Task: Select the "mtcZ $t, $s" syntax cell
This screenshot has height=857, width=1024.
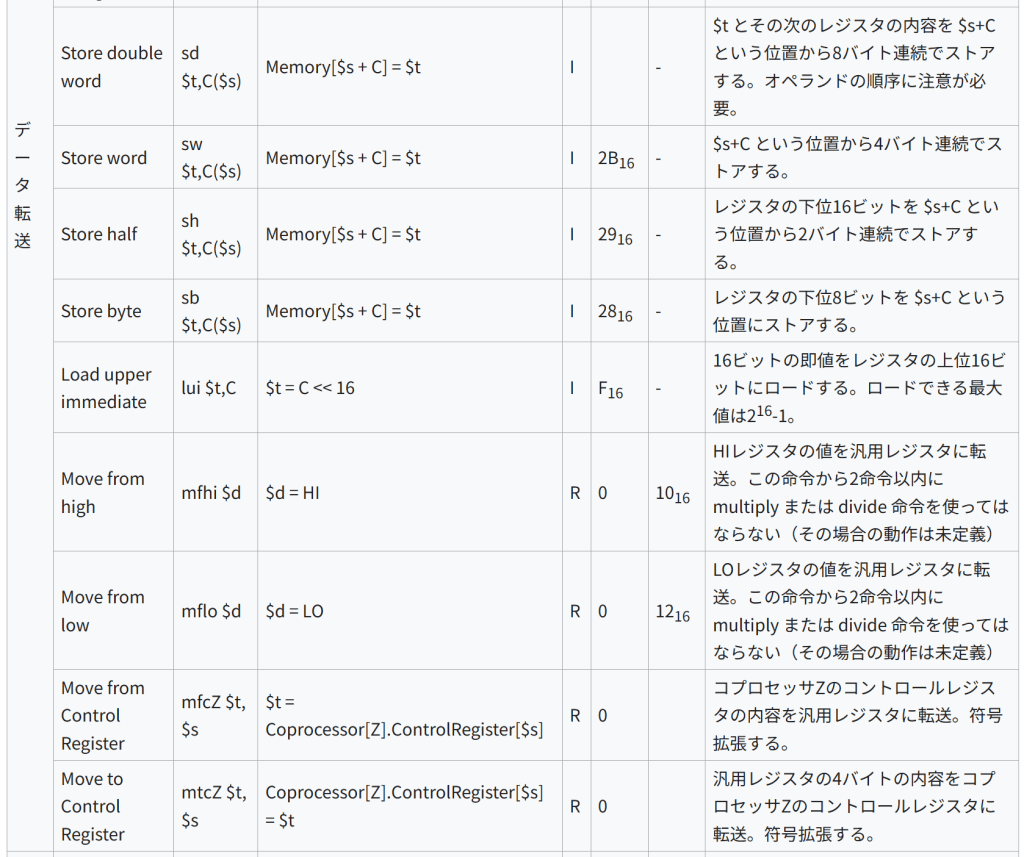Action: coord(213,806)
